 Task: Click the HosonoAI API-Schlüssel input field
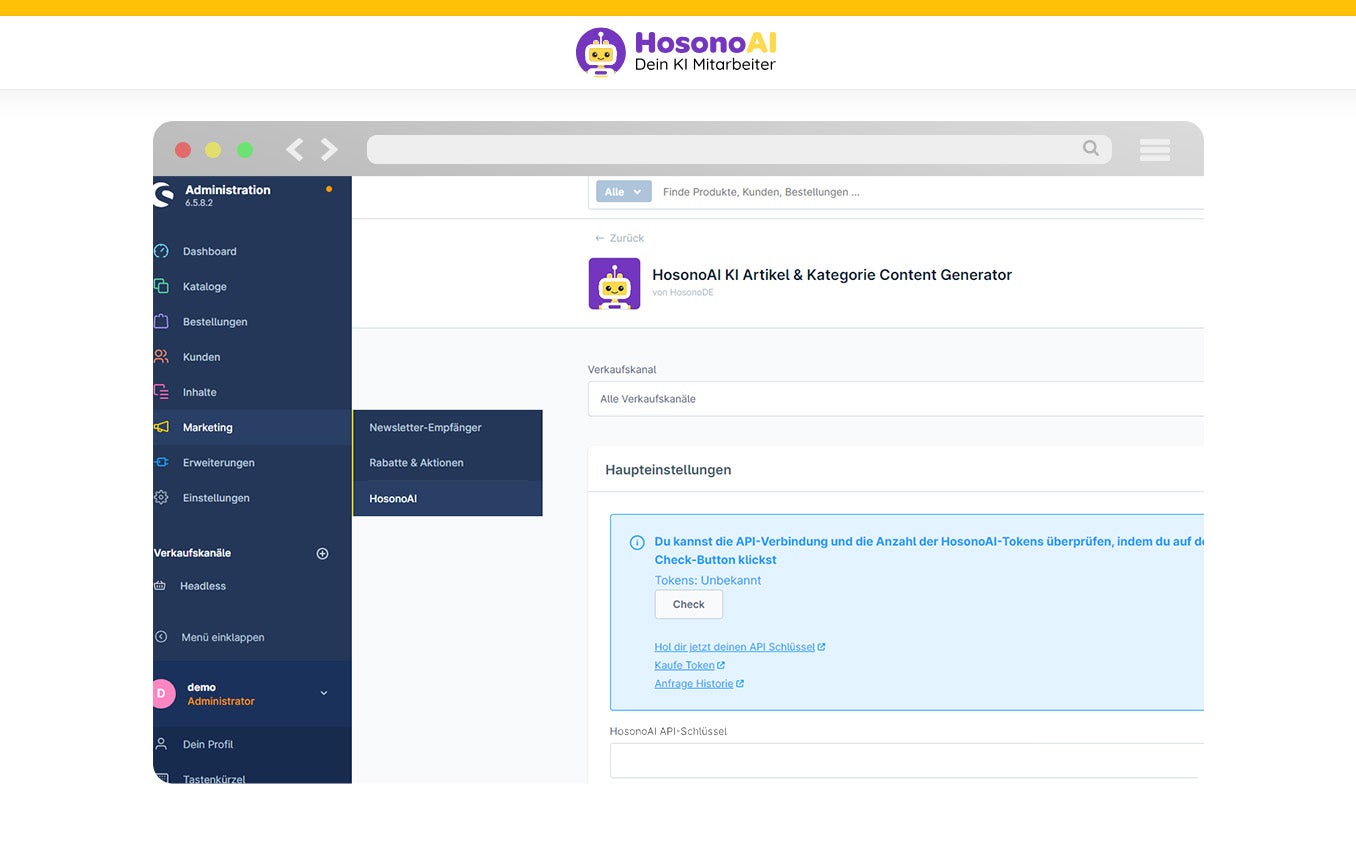[x=906, y=760]
